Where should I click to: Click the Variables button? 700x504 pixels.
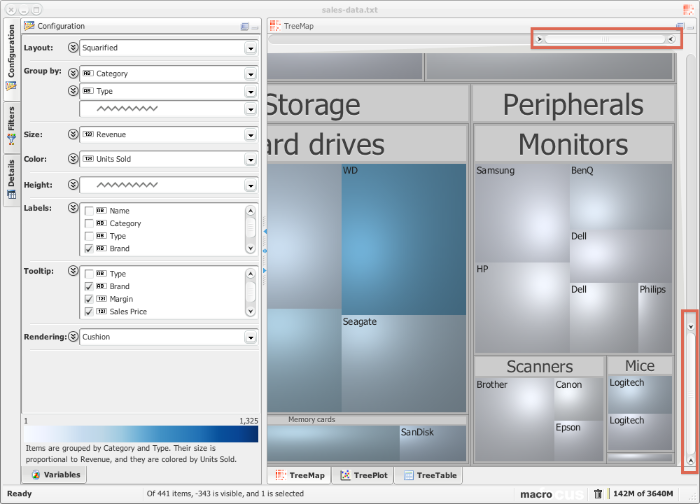[x=55, y=475]
